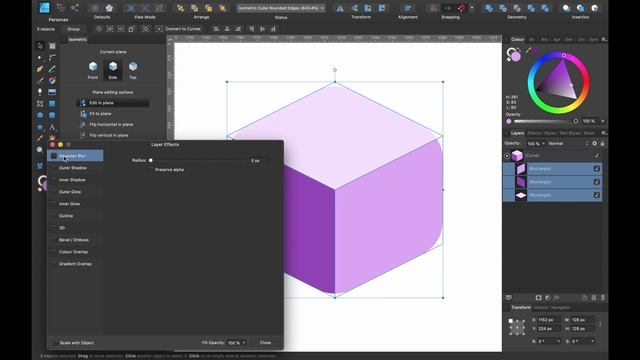Screen dimensions: 640x360
Task: Toggle the Scale with Object checkbox
Action: [x=55, y=343]
